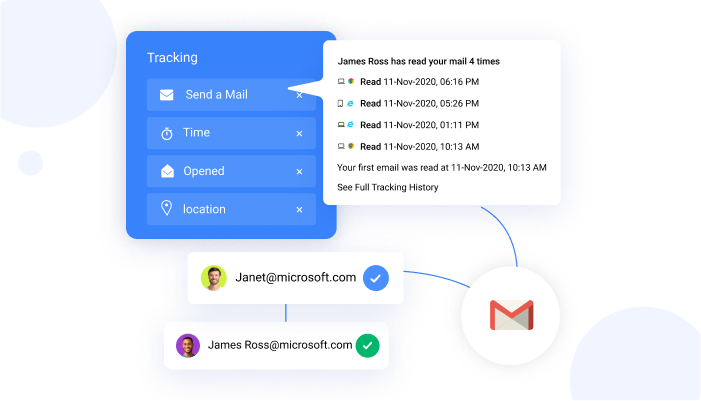This screenshot has width=701, height=401.
Task: Open See Full Tracking History
Action: 388,187
